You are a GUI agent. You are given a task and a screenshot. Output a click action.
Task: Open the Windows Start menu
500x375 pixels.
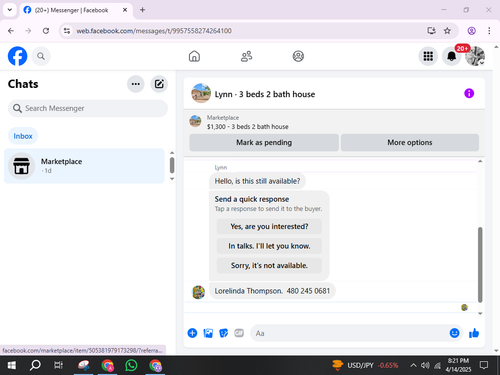[x=12, y=365]
